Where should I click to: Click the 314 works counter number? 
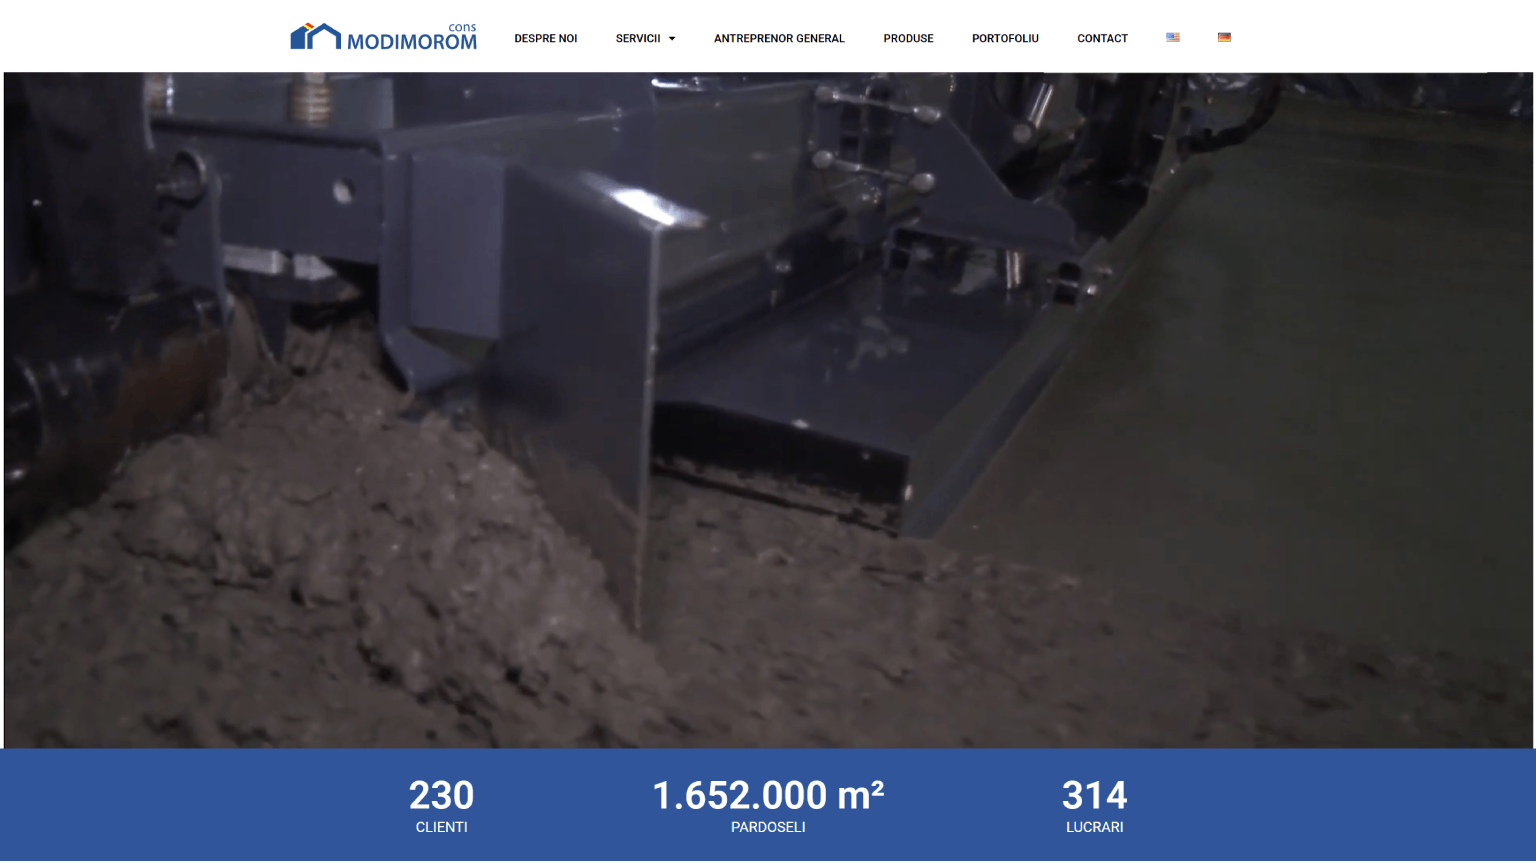[1094, 796]
